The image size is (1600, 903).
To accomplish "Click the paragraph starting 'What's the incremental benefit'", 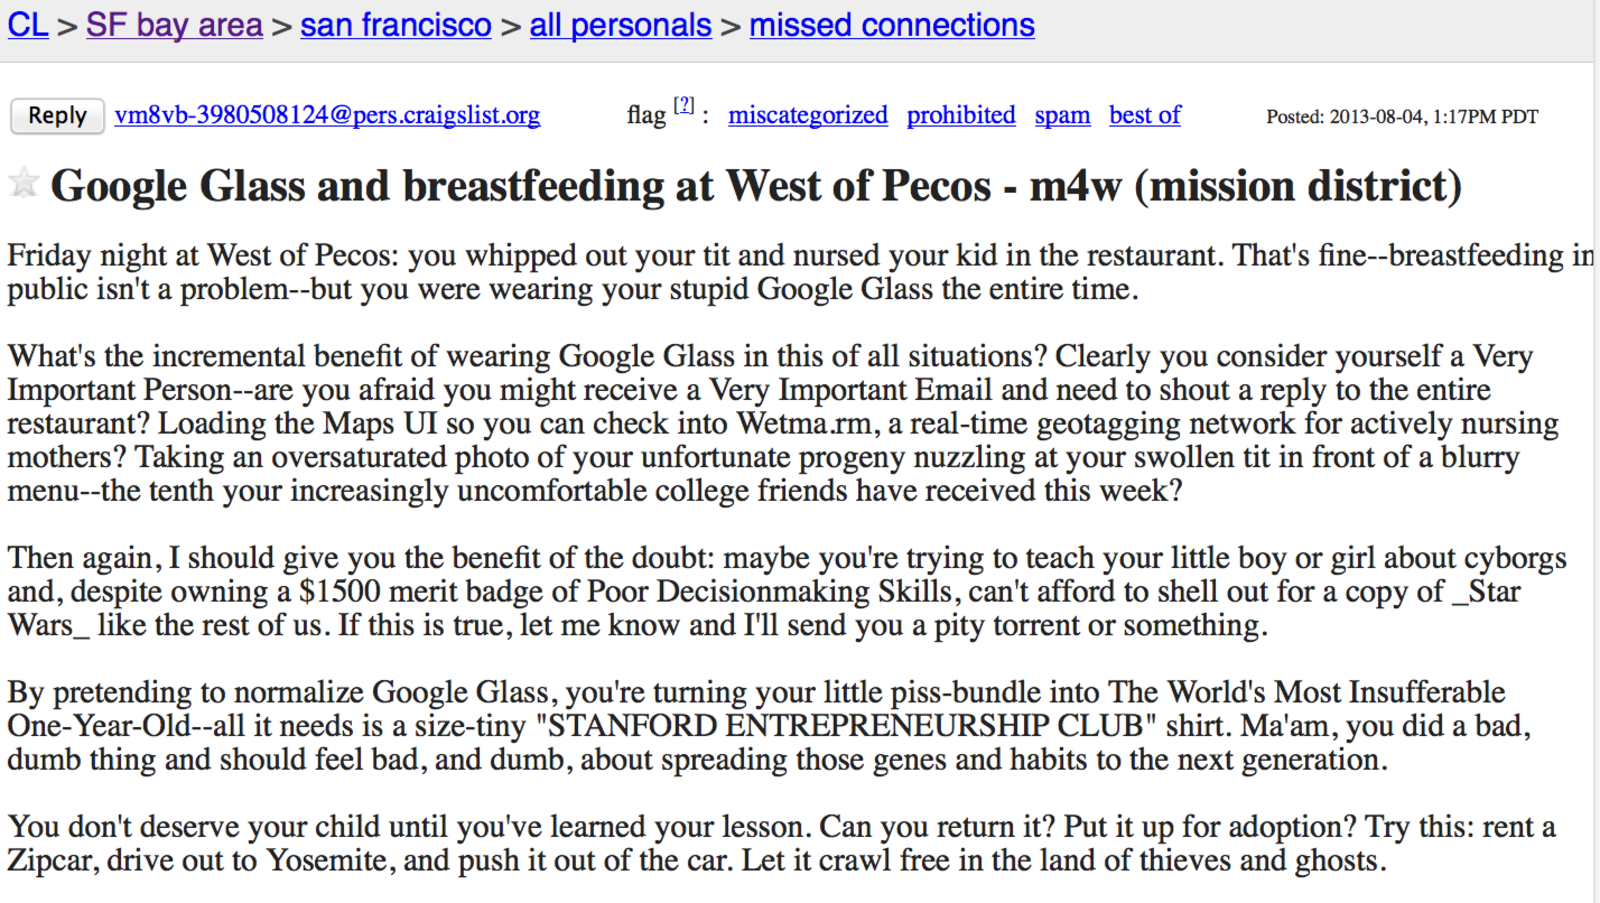I will (x=784, y=423).
